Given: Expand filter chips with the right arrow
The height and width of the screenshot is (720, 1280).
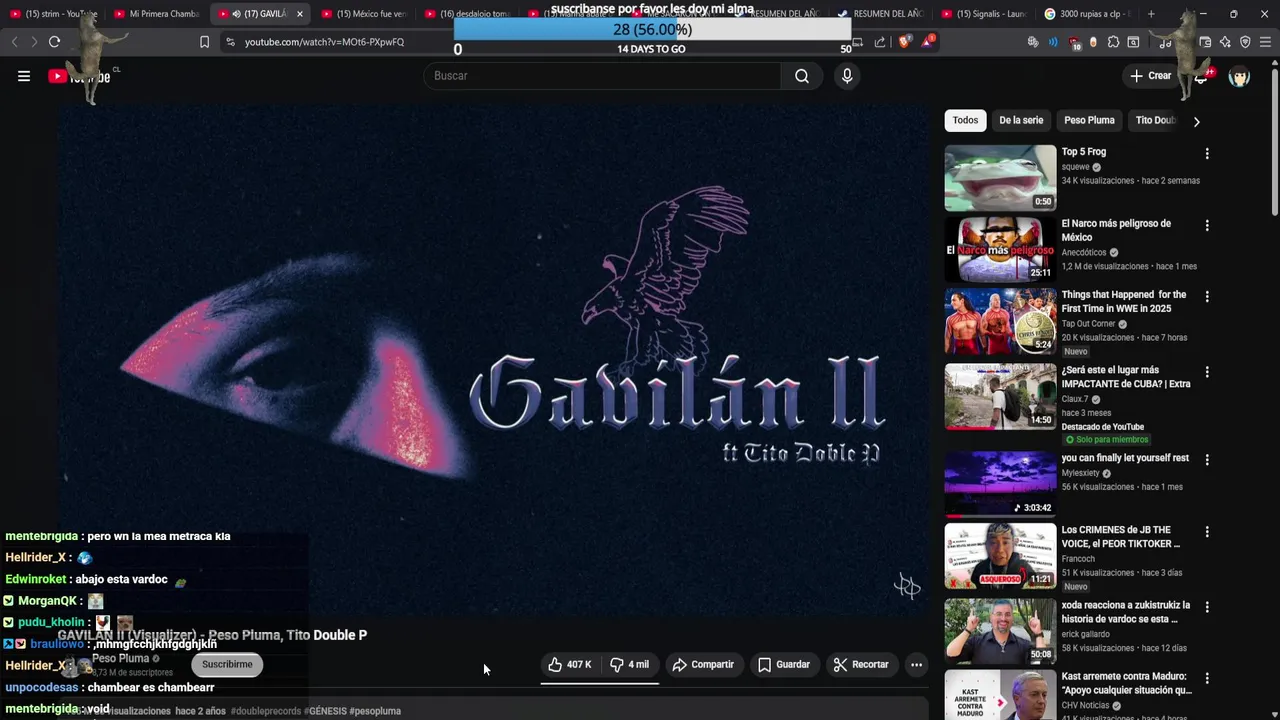Looking at the screenshot, I should coord(1196,121).
